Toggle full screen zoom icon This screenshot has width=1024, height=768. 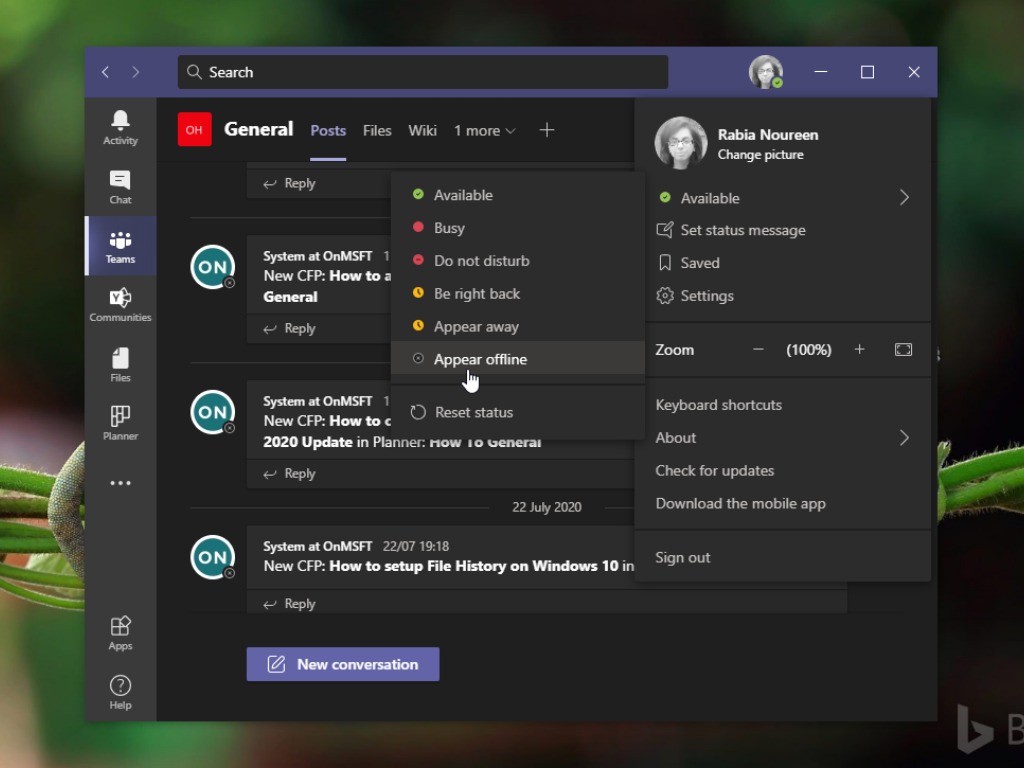click(903, 350)
